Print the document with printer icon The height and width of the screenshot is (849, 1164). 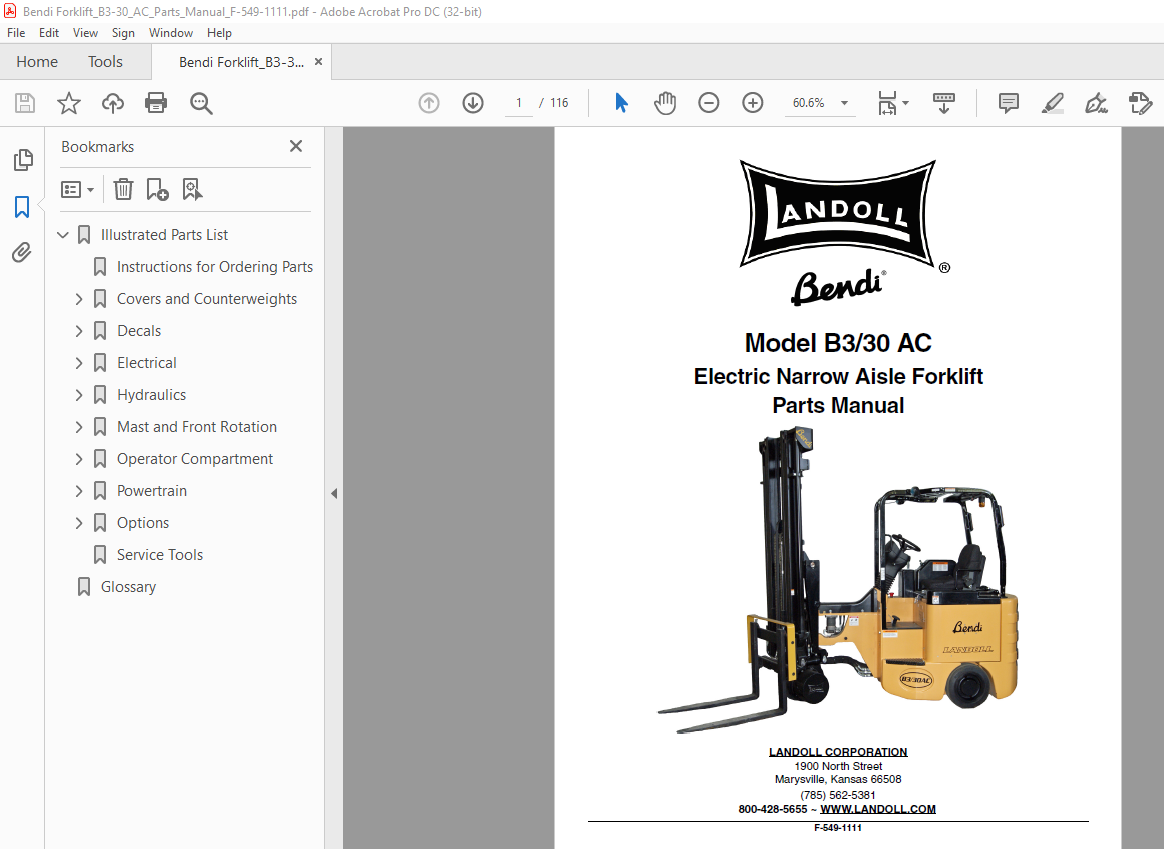click(156, 102)
